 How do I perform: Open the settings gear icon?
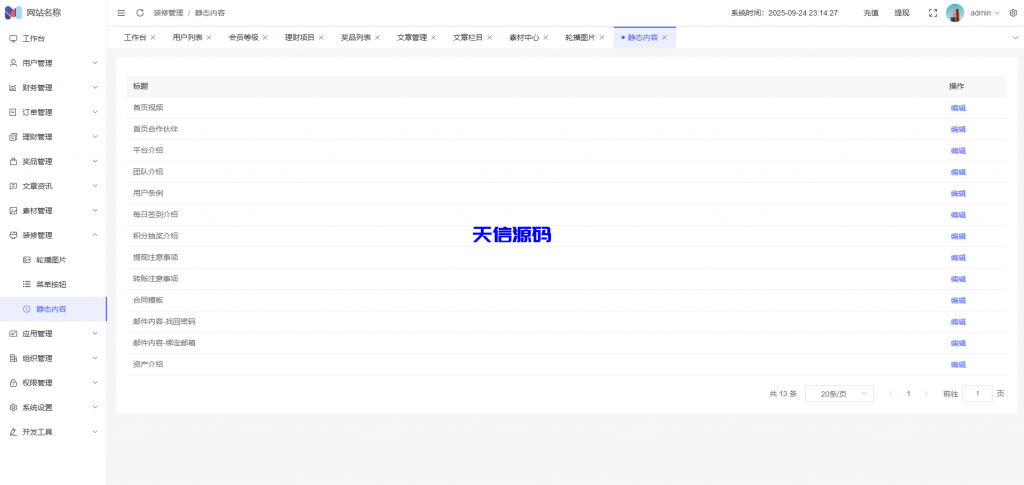click(1013, 13)
